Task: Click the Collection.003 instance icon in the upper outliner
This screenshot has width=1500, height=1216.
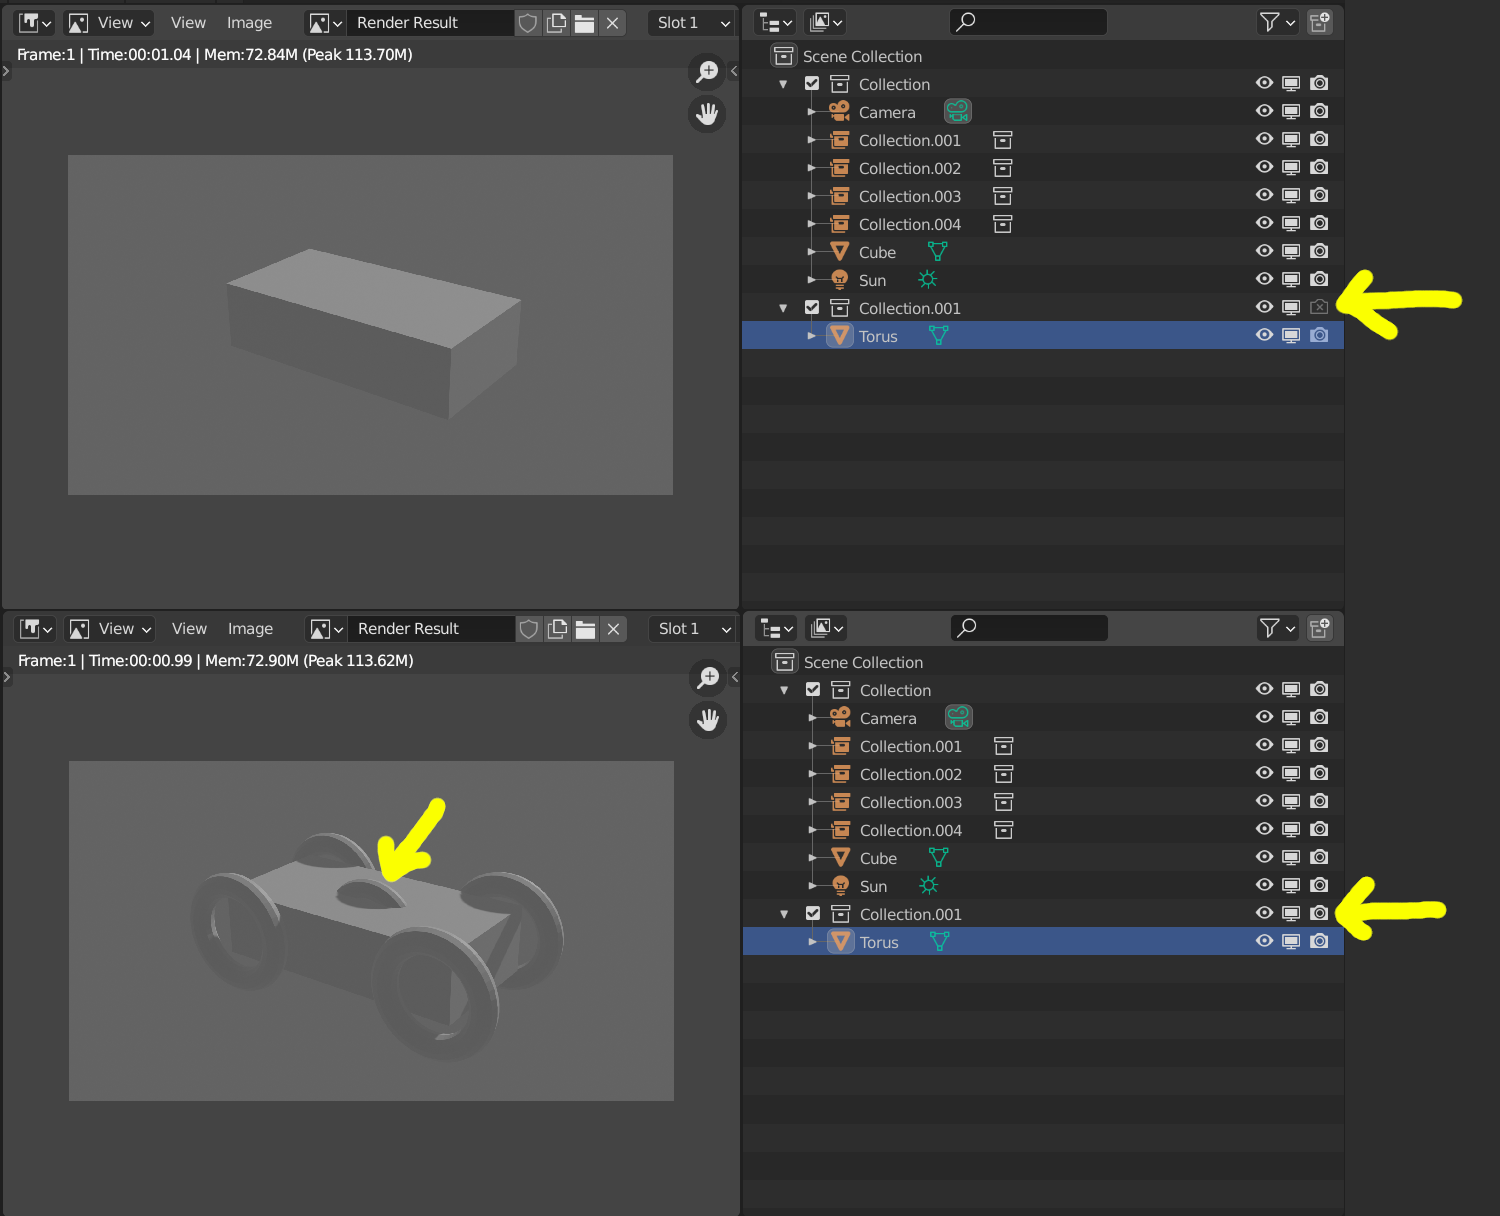Action: [x=1002, y=196]
